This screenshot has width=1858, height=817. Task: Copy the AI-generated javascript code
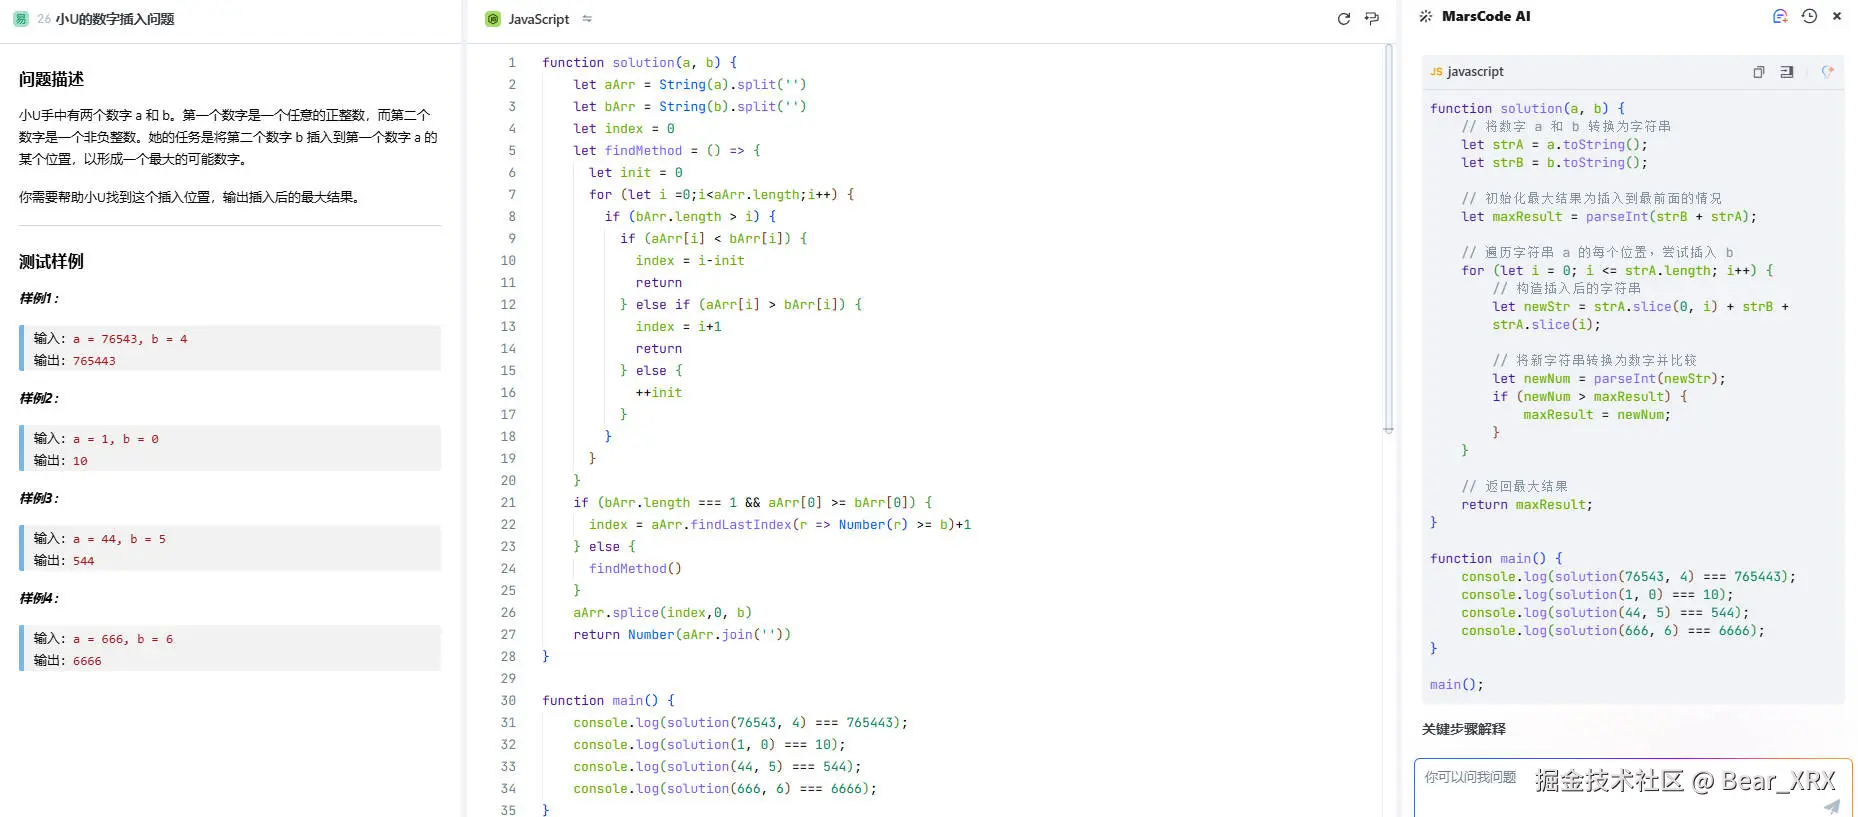point(1758,72)
